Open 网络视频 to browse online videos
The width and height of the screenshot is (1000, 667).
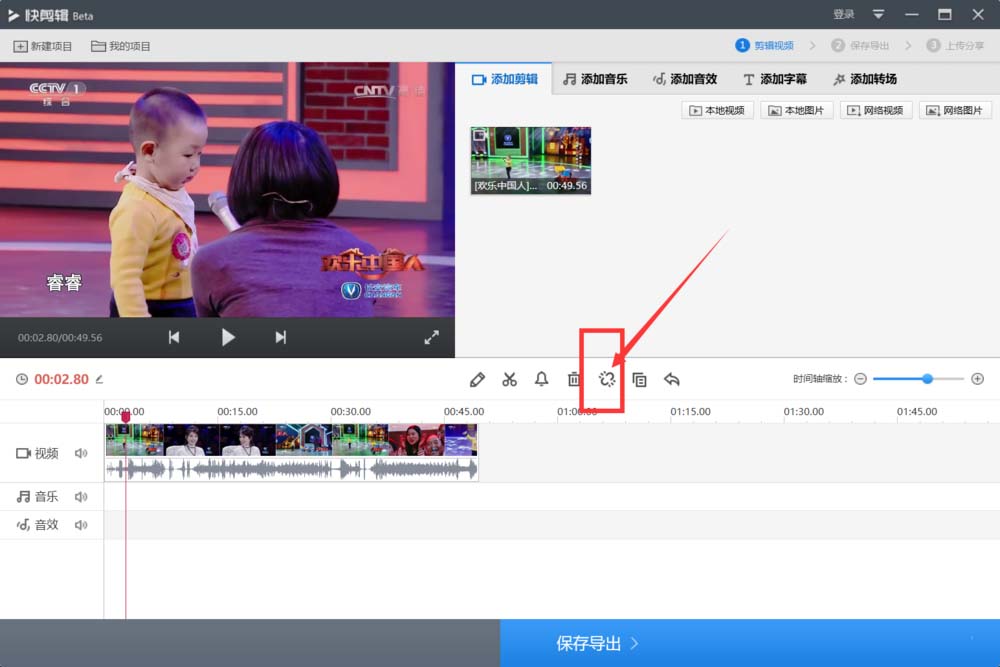pyautogui.click(x=876, y=109)
